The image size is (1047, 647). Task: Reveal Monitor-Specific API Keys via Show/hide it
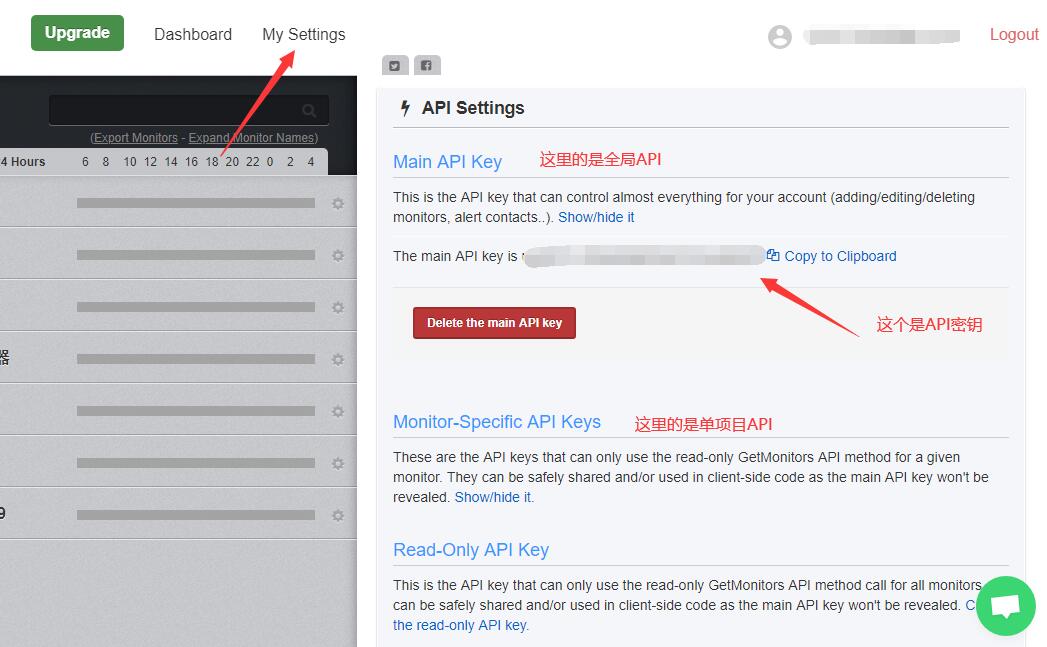tap(492, 497)
